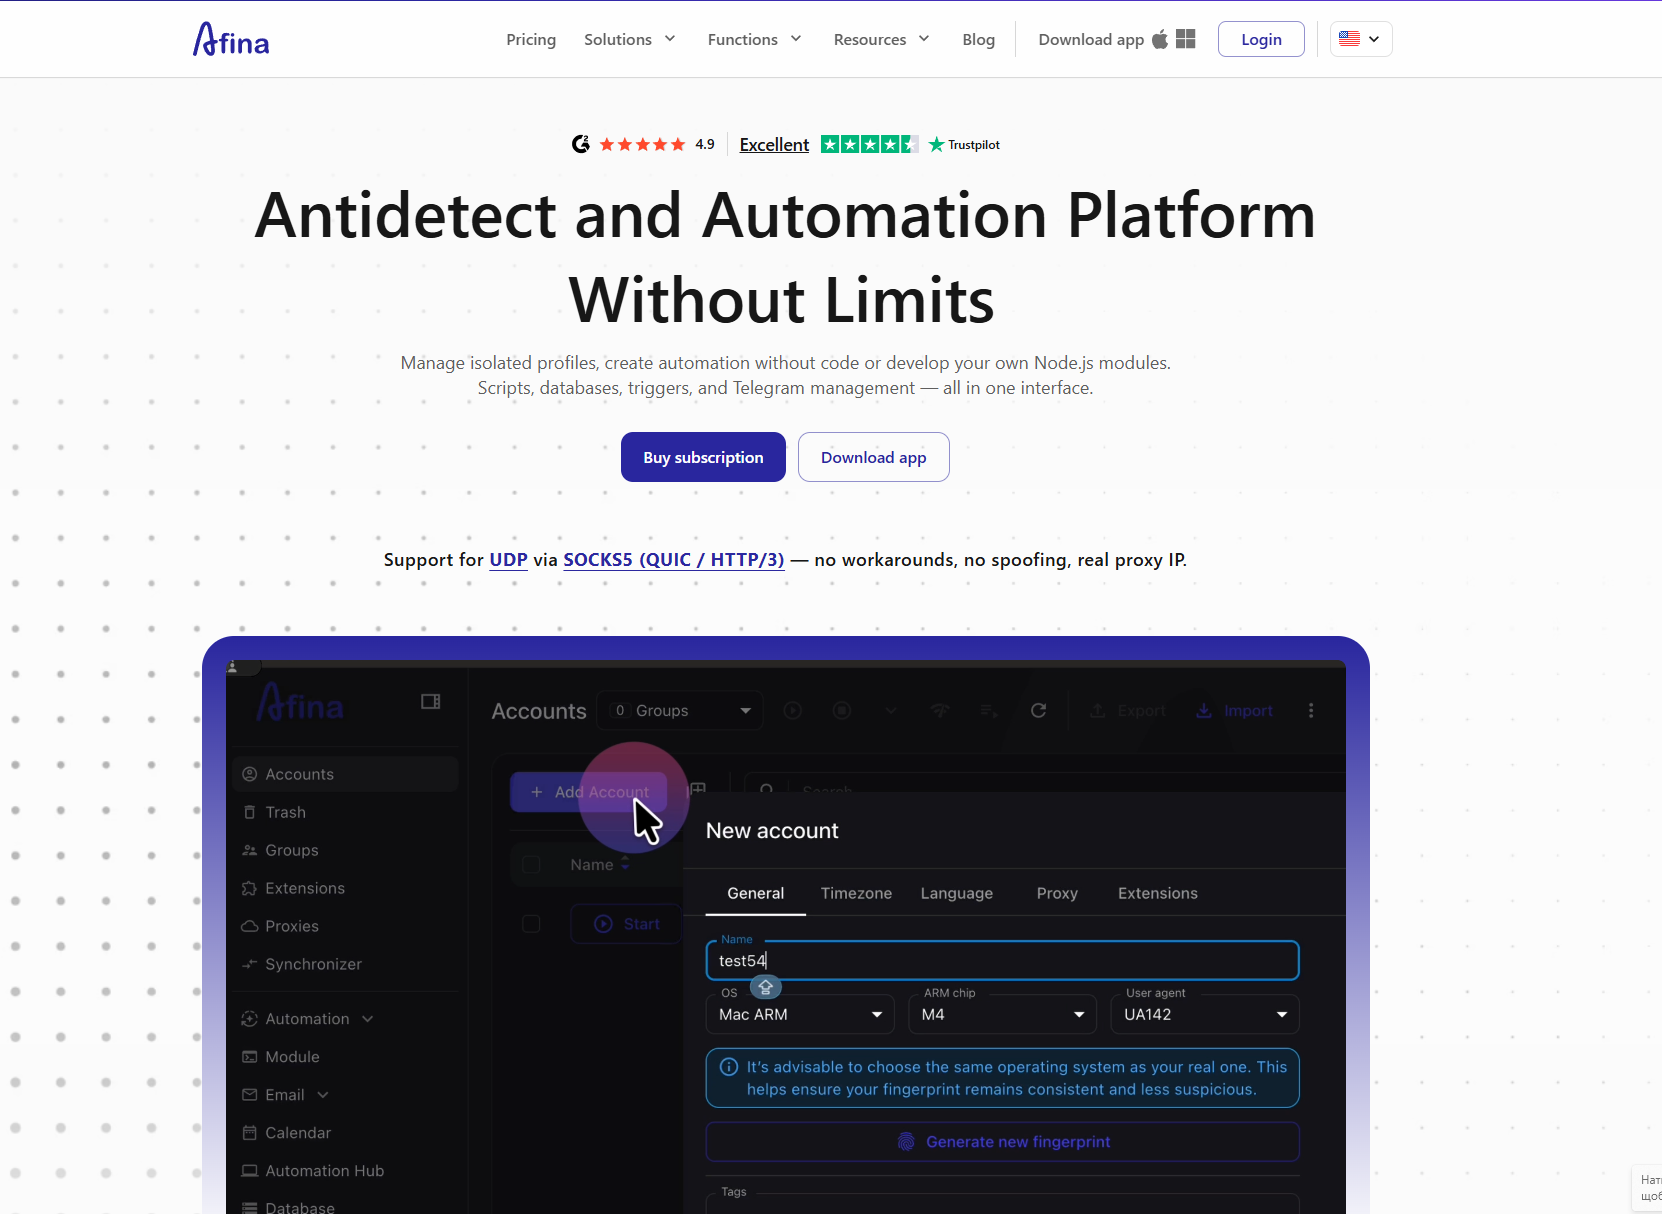The height and width of the screenshot is (1214, 1662).
Task: Click the refresh icon in Accounts toolbar
Action: [x=1039, y=710]
